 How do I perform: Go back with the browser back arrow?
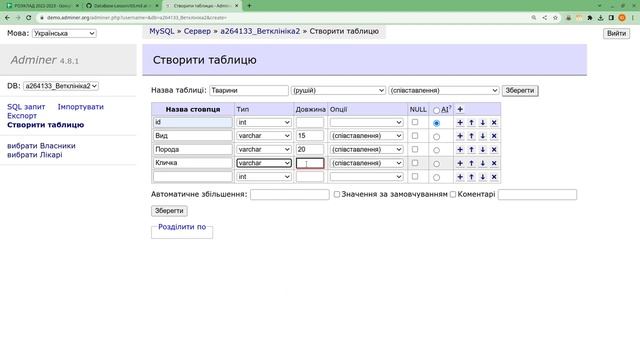point(7,18)
